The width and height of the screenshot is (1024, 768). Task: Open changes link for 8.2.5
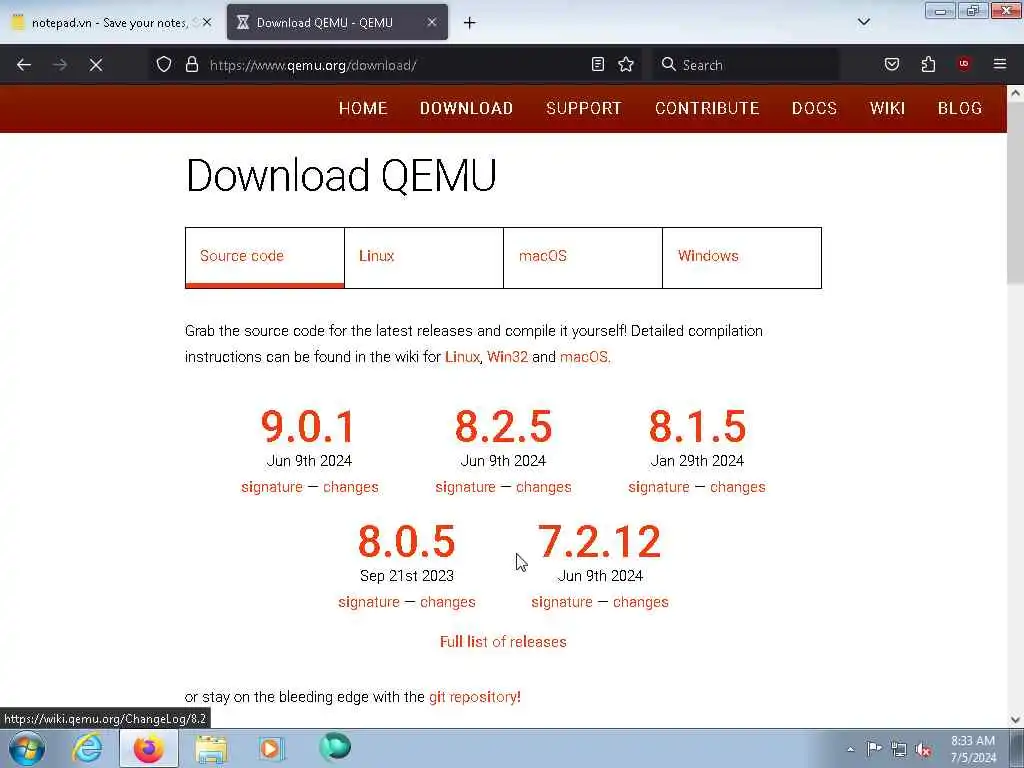(x=543, y=487)
